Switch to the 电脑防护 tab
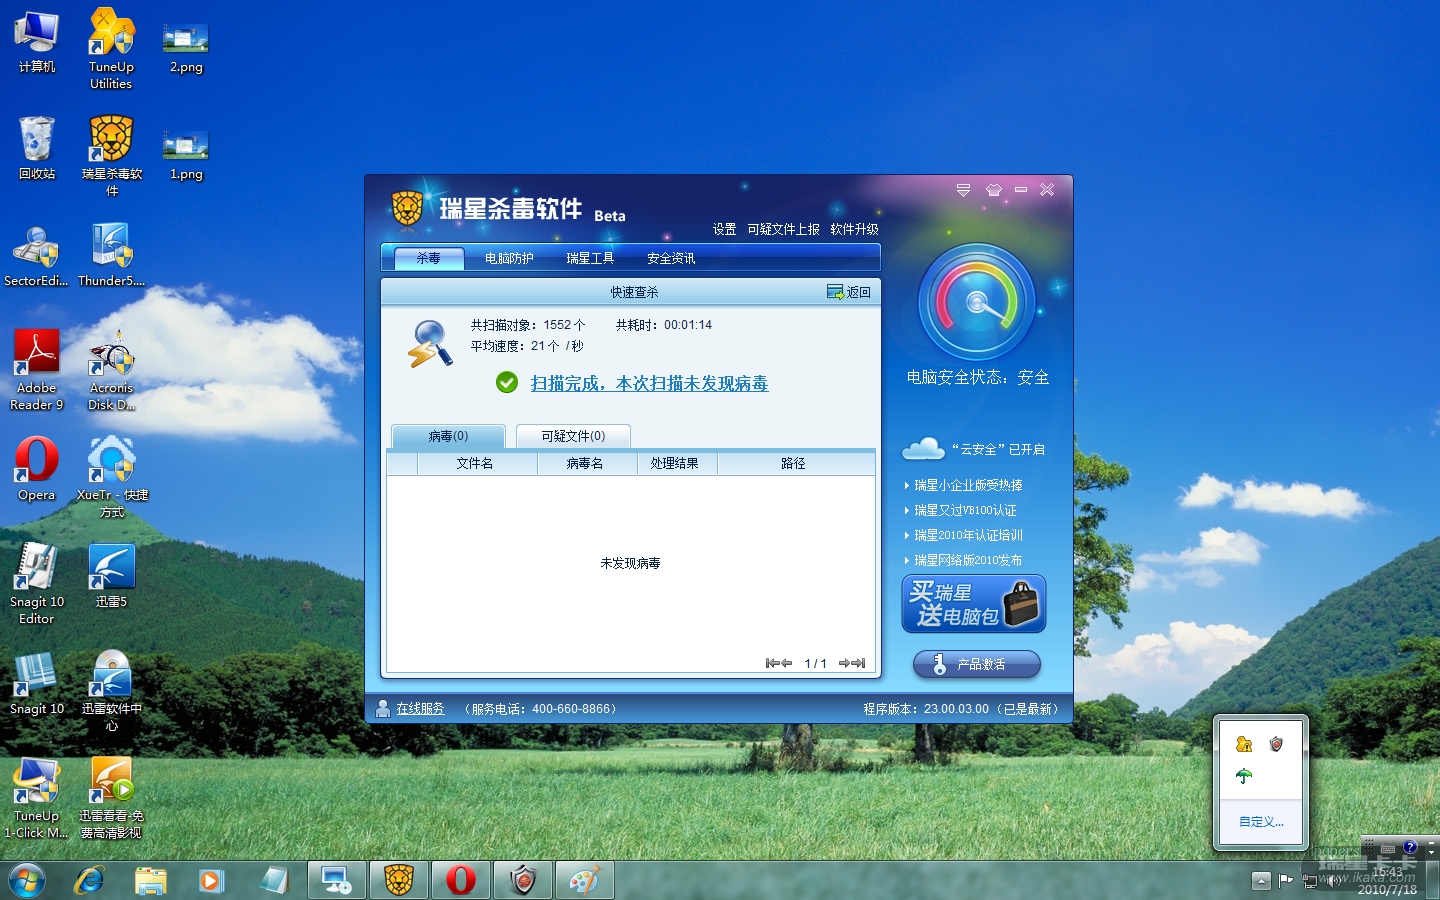Screen dimensions: 1440x900 click(x=509, y=258)
